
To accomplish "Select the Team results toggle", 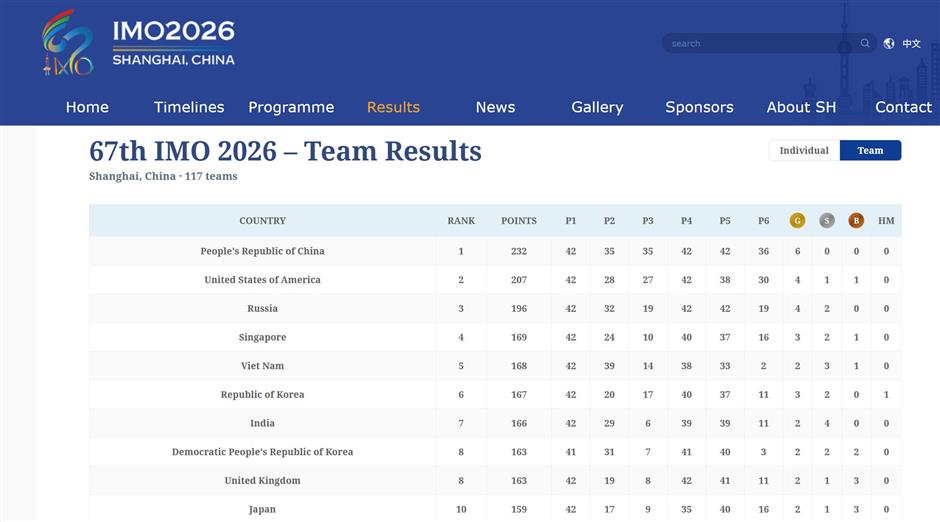I will (870, 150).
